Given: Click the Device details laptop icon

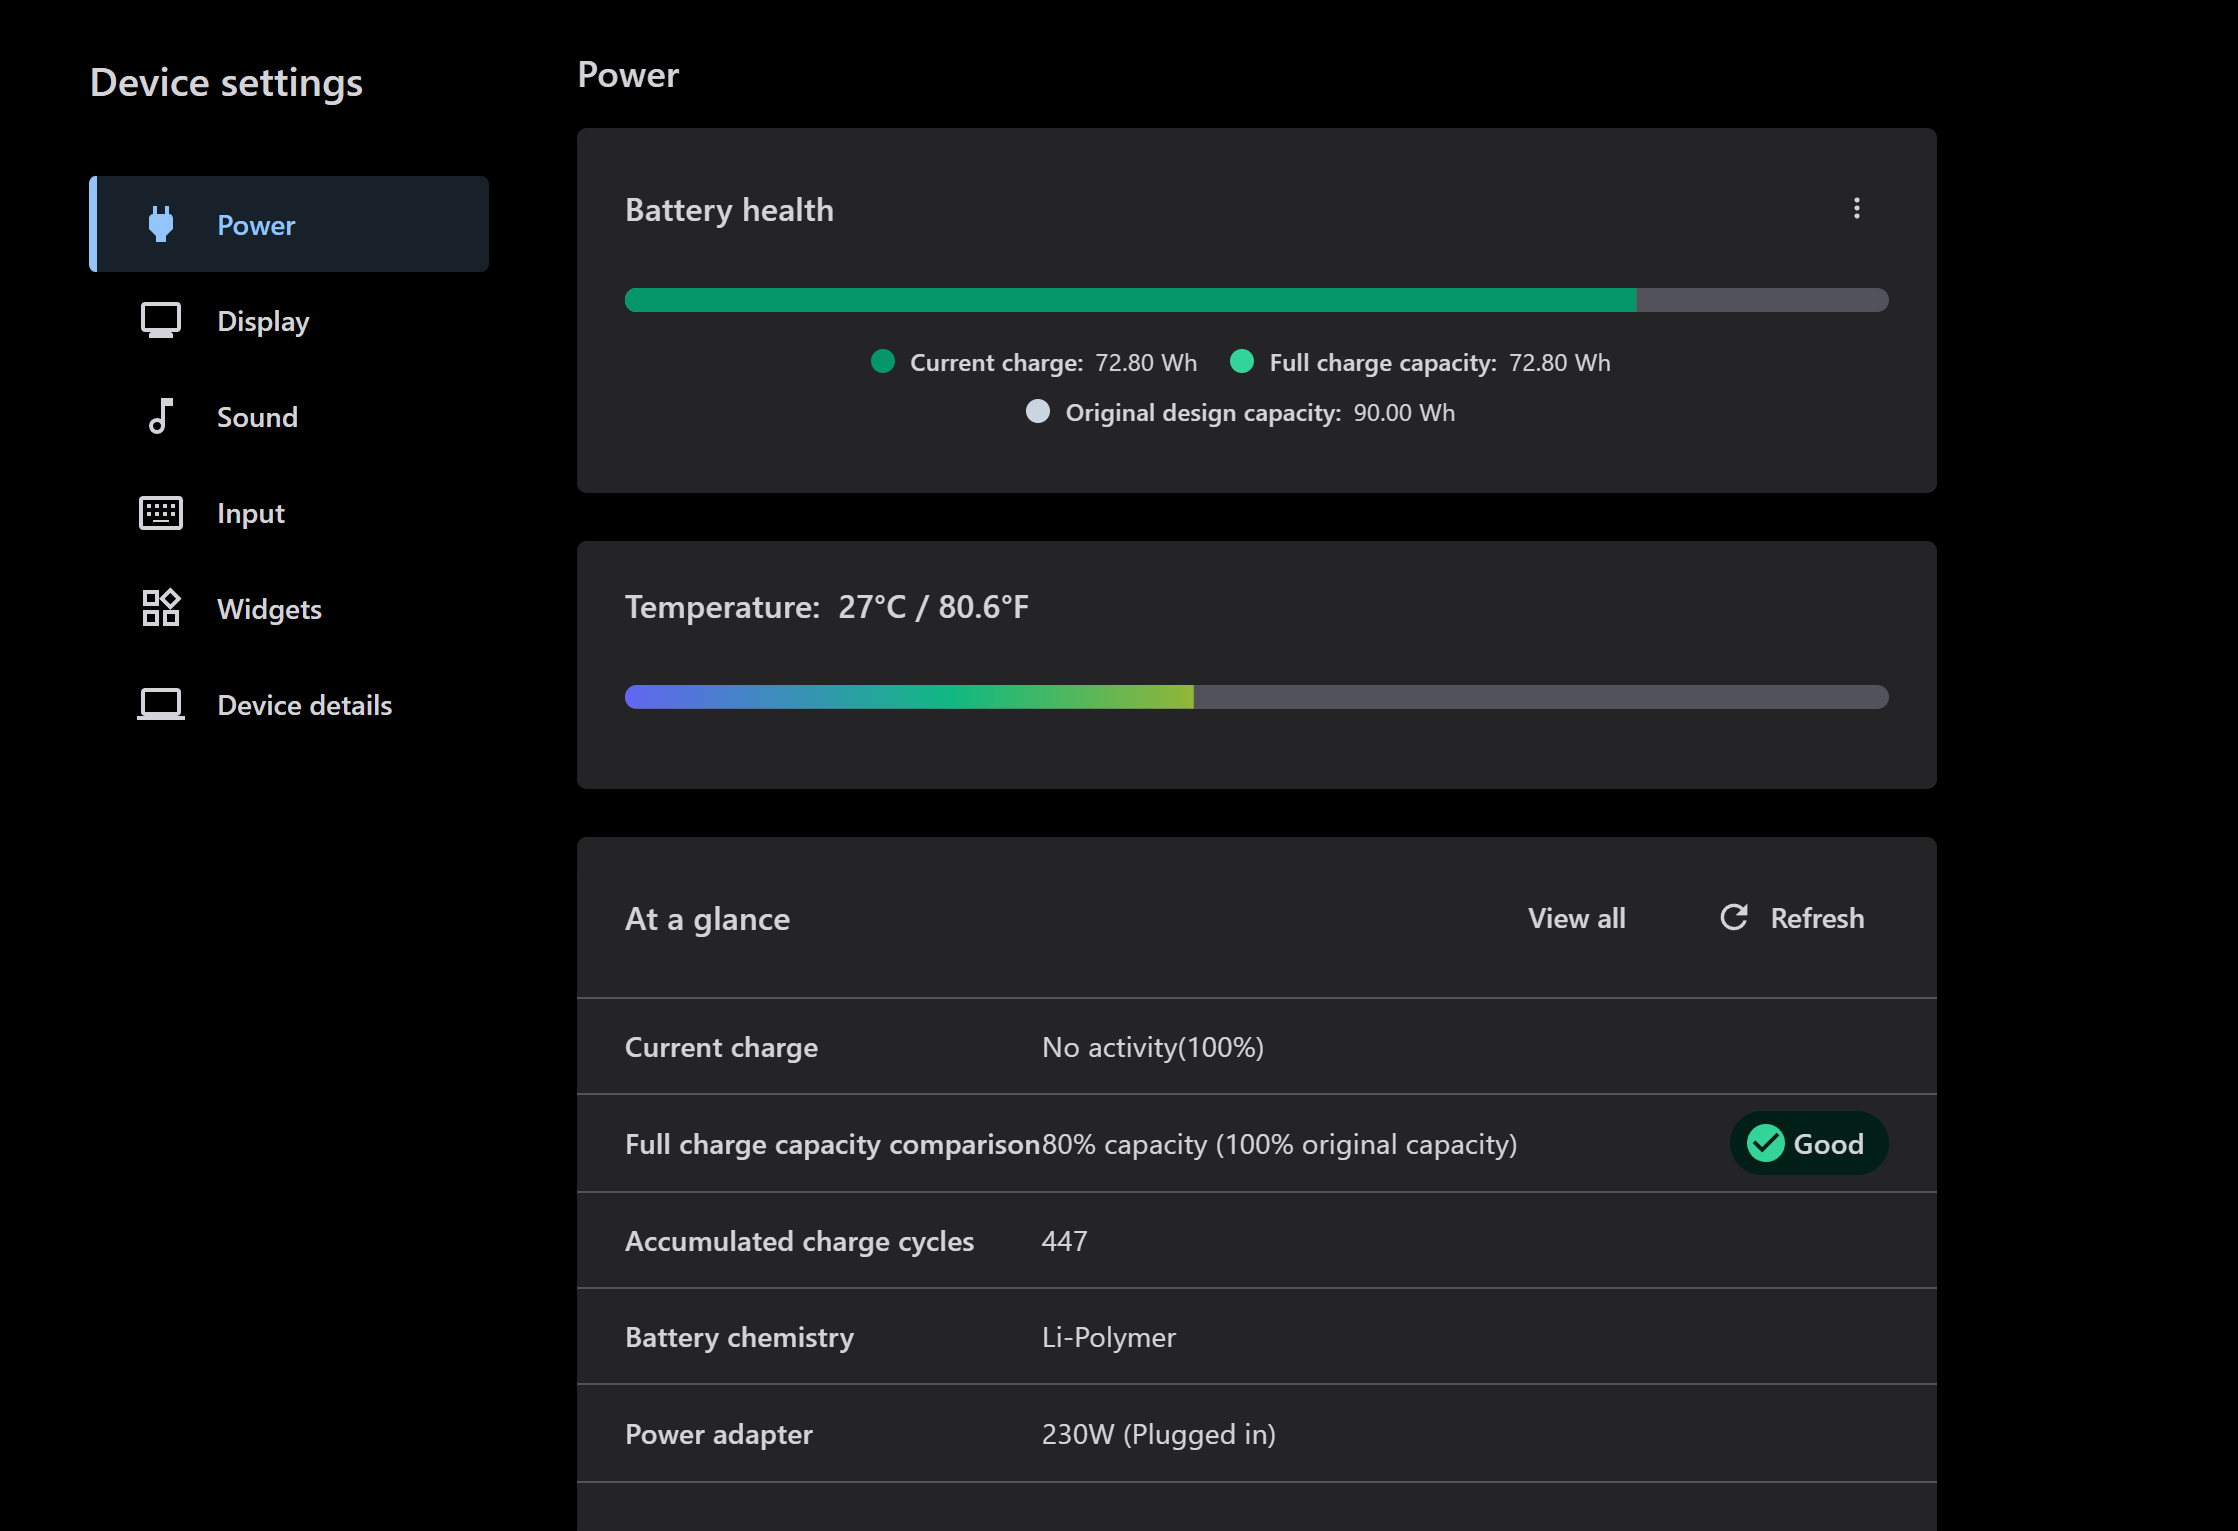Looking at the screenshot, I should point(160,704).
